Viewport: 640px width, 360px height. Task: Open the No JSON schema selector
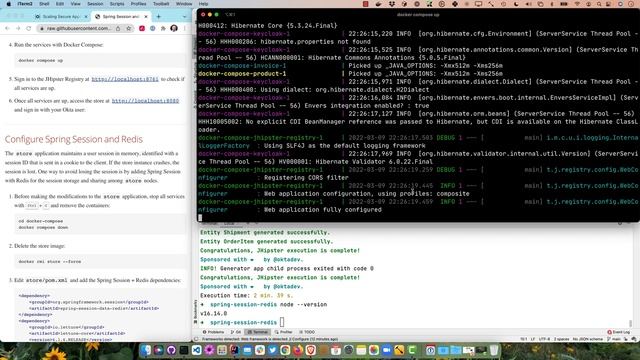click(587, 339)
